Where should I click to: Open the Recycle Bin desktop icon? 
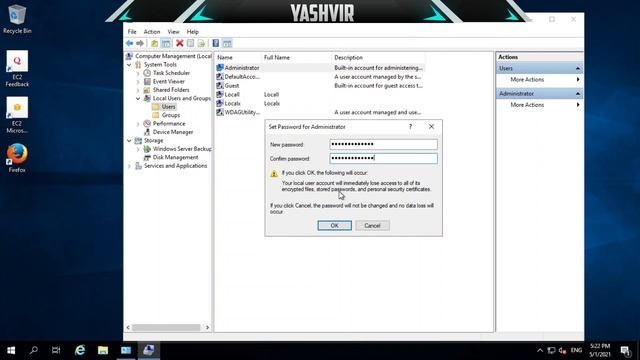click(x=17, y=19)
